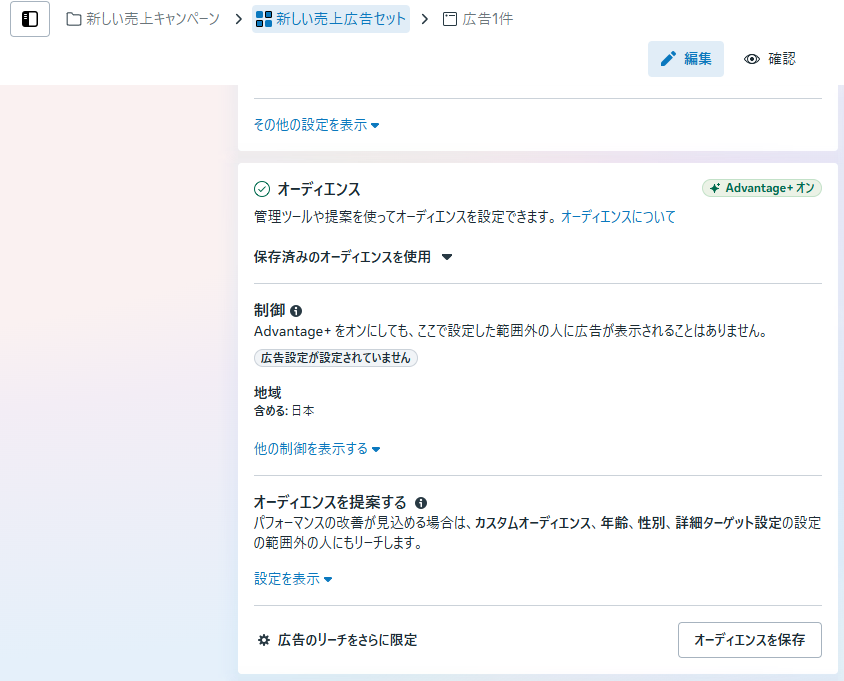Viewport: 844px width, 681px height.
Task: Expand 設定を表示 under audience suggestion
Action: 293,579
